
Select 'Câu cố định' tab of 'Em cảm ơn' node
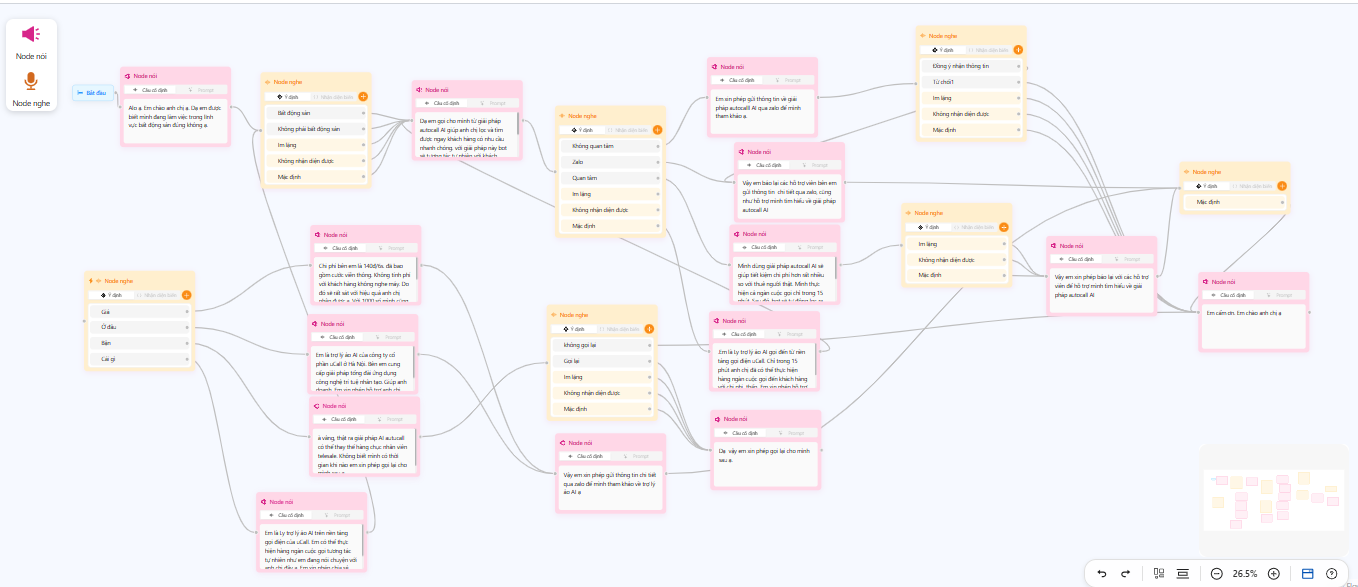point(1228,295)
